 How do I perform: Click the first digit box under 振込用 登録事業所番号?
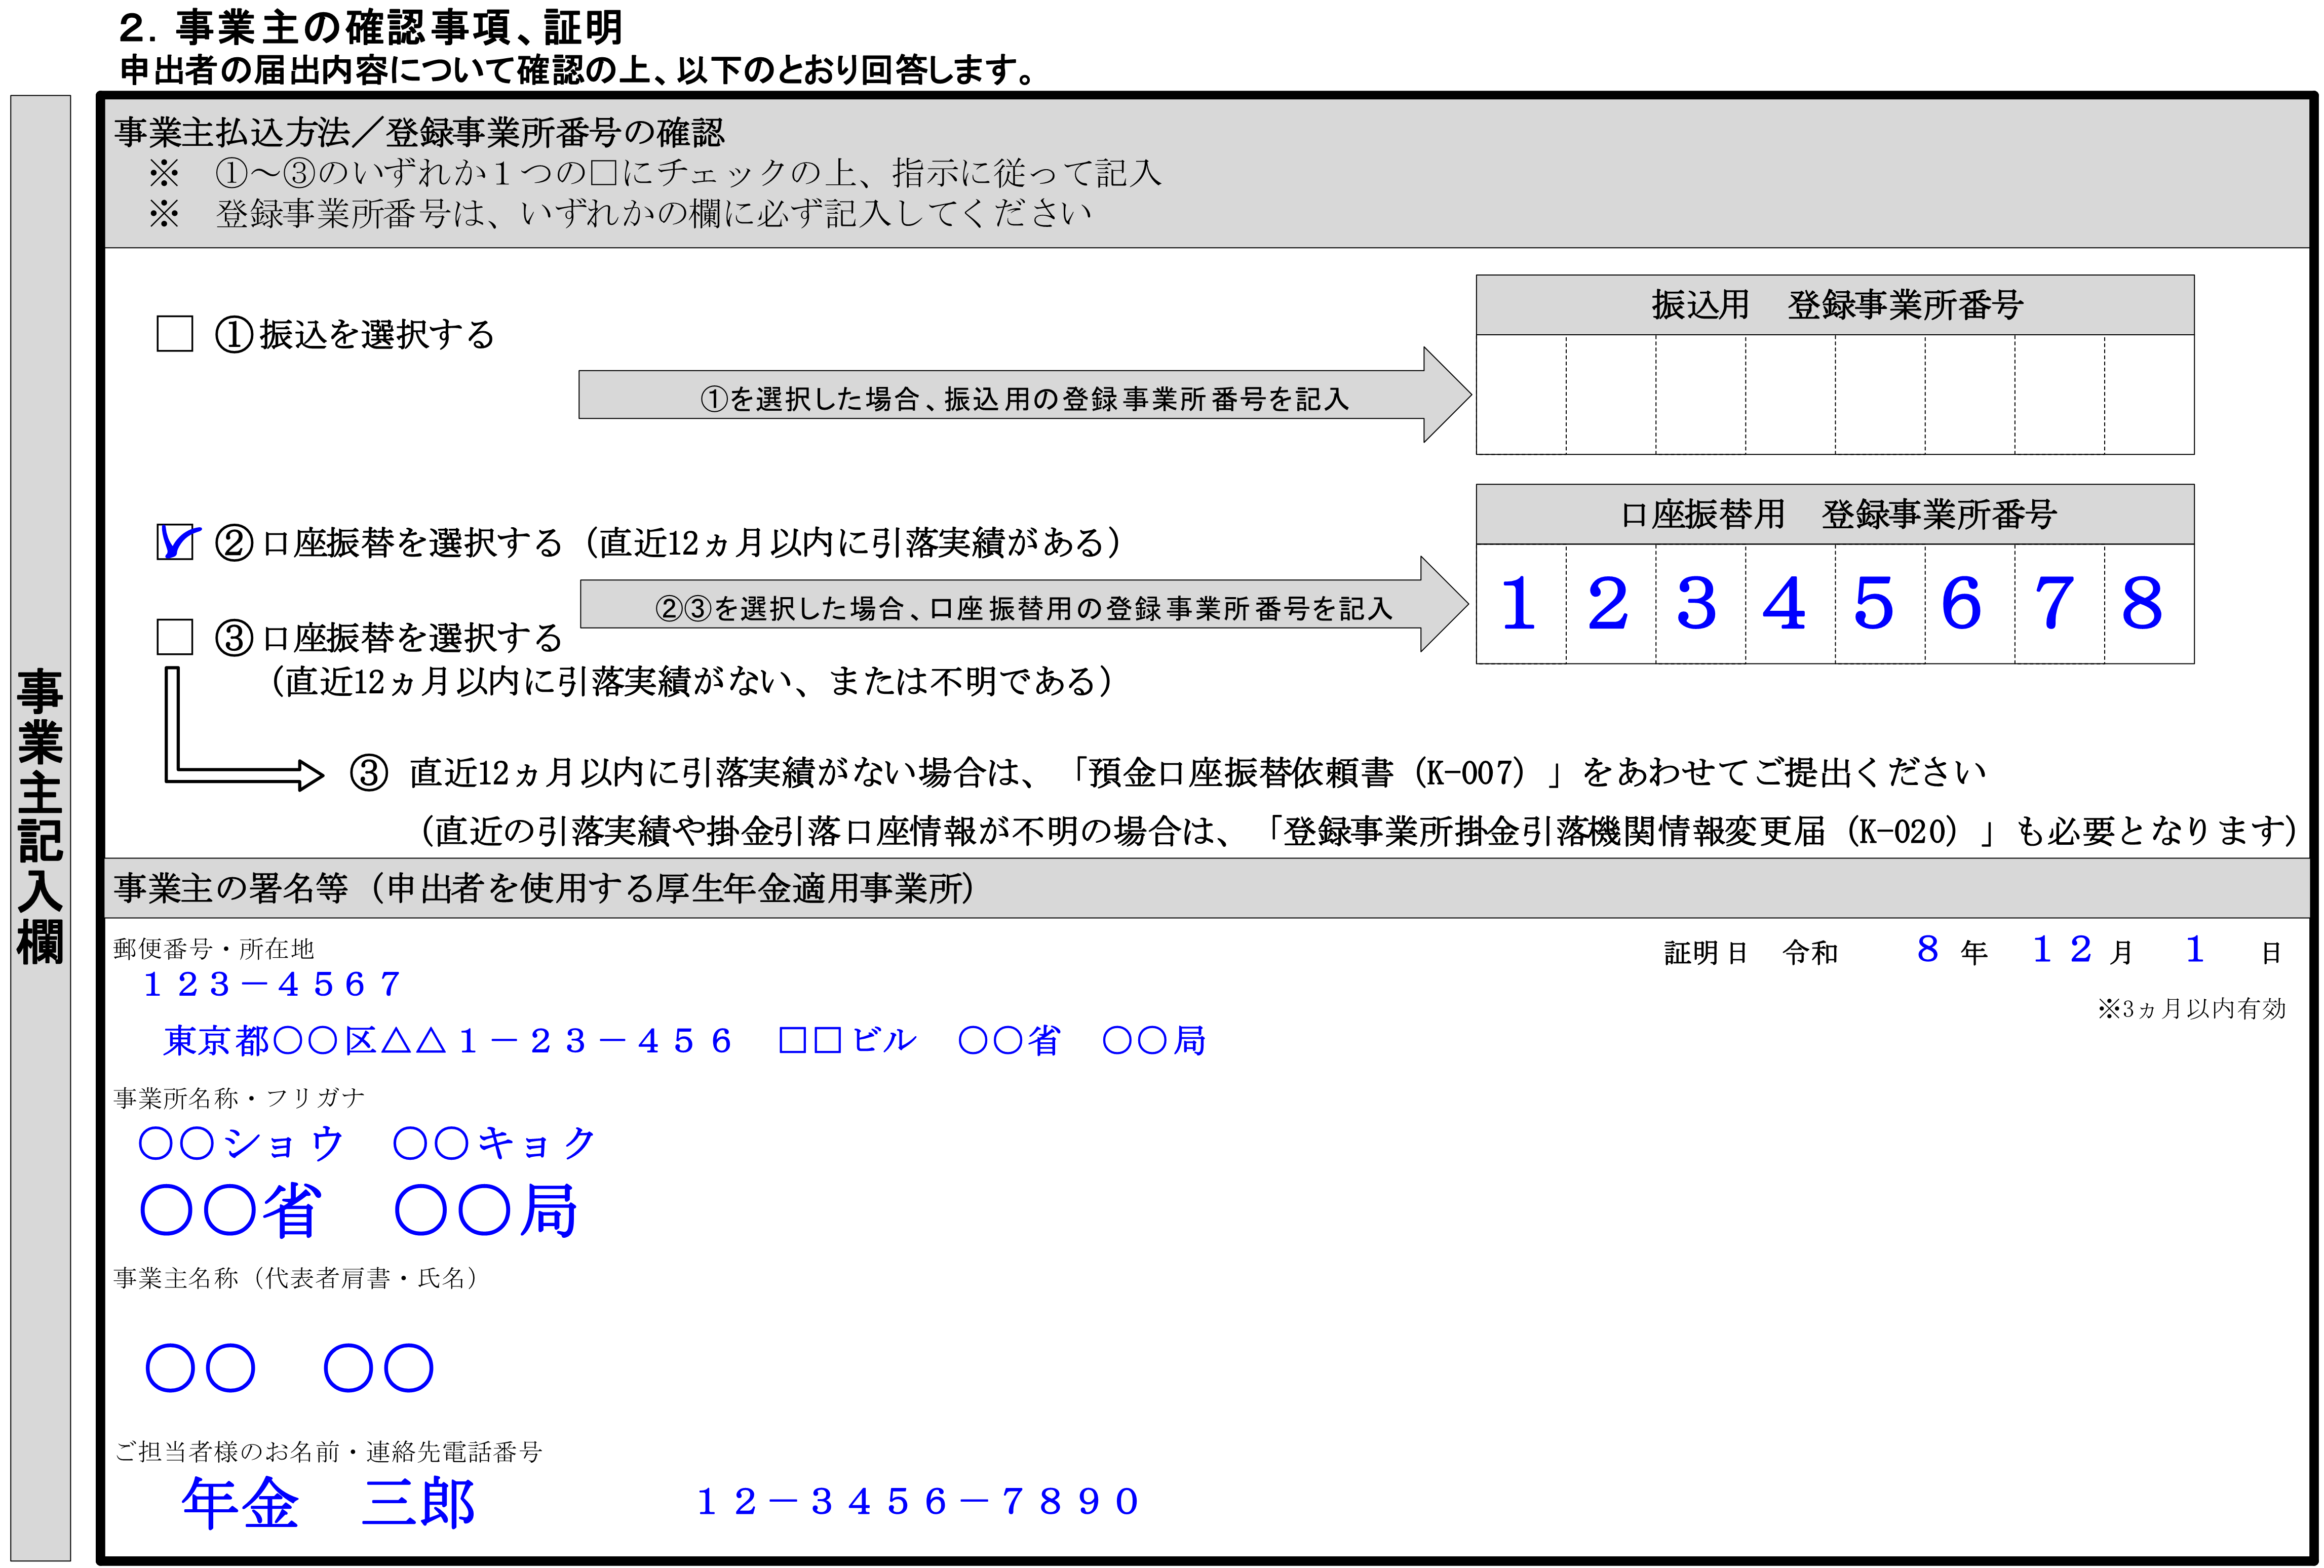pos(1522,395)
